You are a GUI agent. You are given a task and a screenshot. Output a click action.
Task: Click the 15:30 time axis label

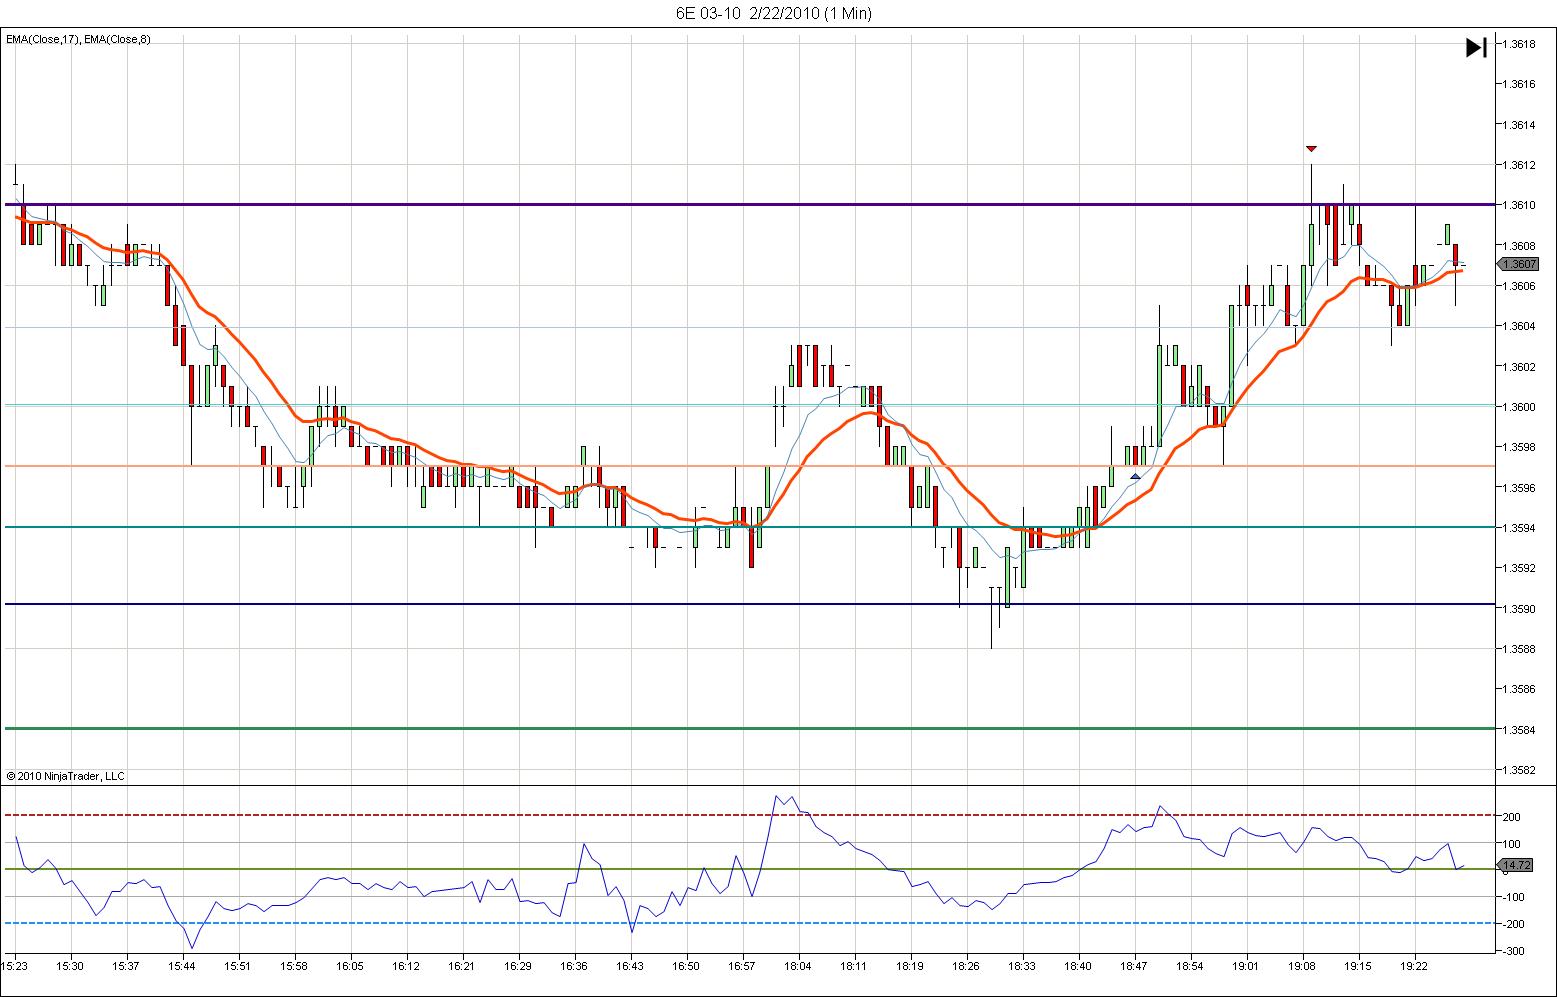[70, 967]
